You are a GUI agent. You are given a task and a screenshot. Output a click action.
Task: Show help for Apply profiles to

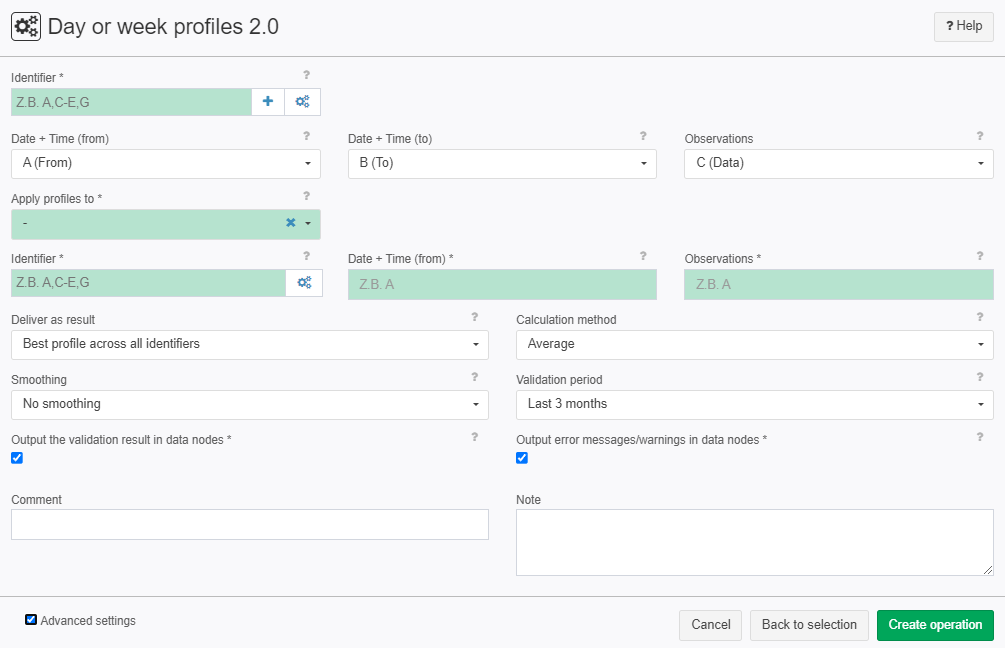tap(306, 196)
